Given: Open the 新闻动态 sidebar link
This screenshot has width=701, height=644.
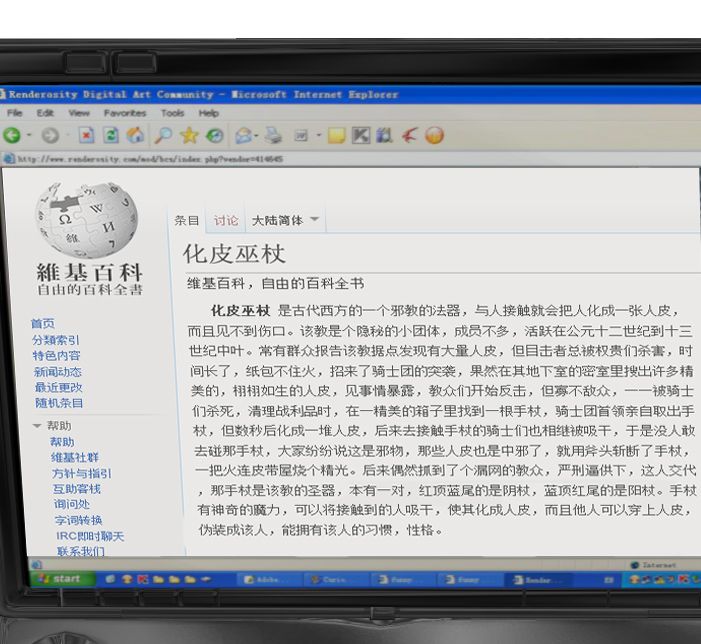Looking at the screenshot, I should coord(57,371).
